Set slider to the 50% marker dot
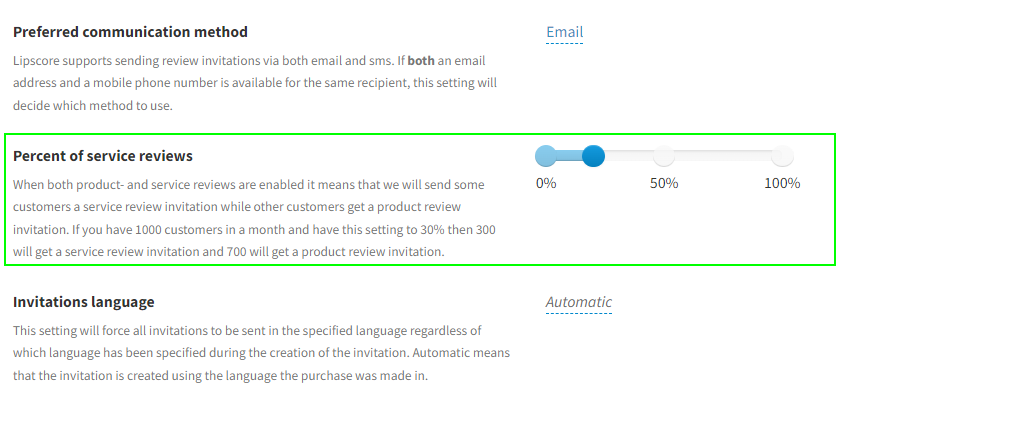Screen dimensions: 1020x422 664,156
